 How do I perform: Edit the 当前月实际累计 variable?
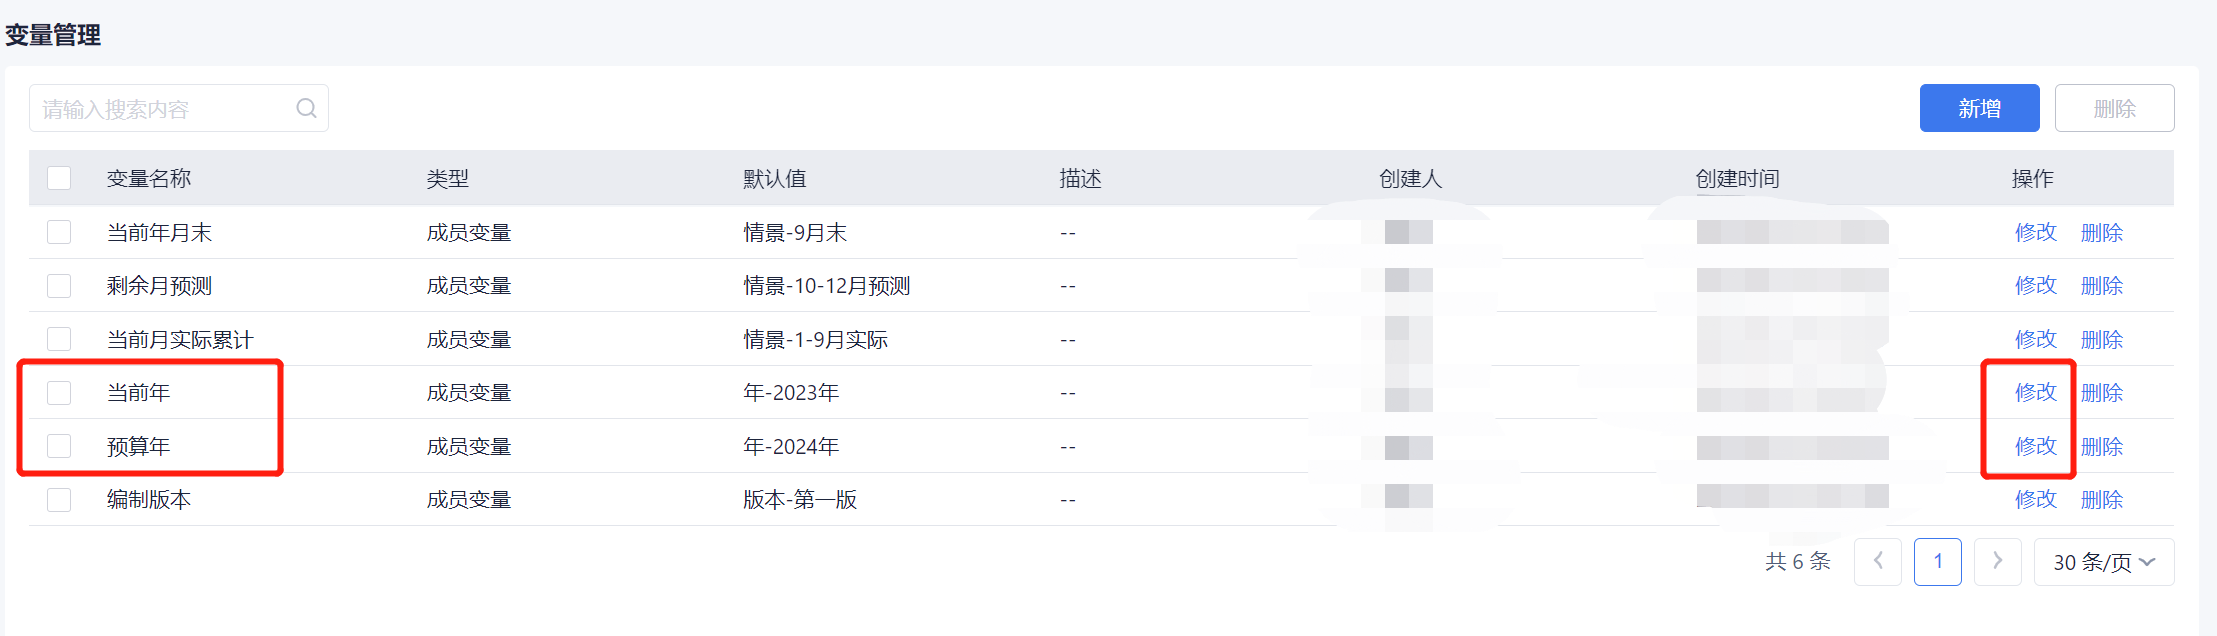pyautogui.click(x=2035, y=339)
